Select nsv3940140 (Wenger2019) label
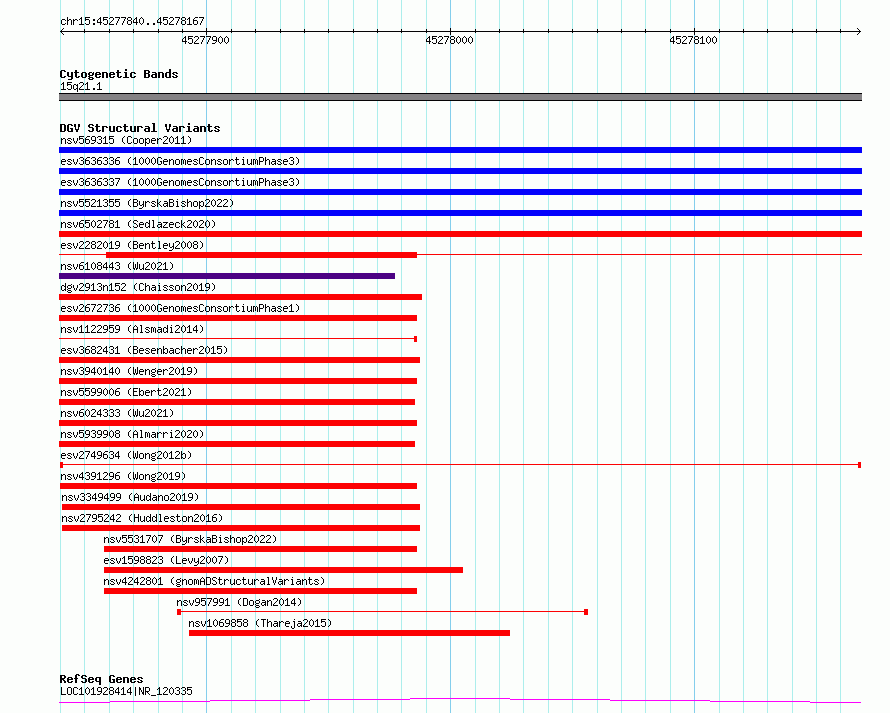Screen dimensions: 890x713 click(x=129, y=371)
